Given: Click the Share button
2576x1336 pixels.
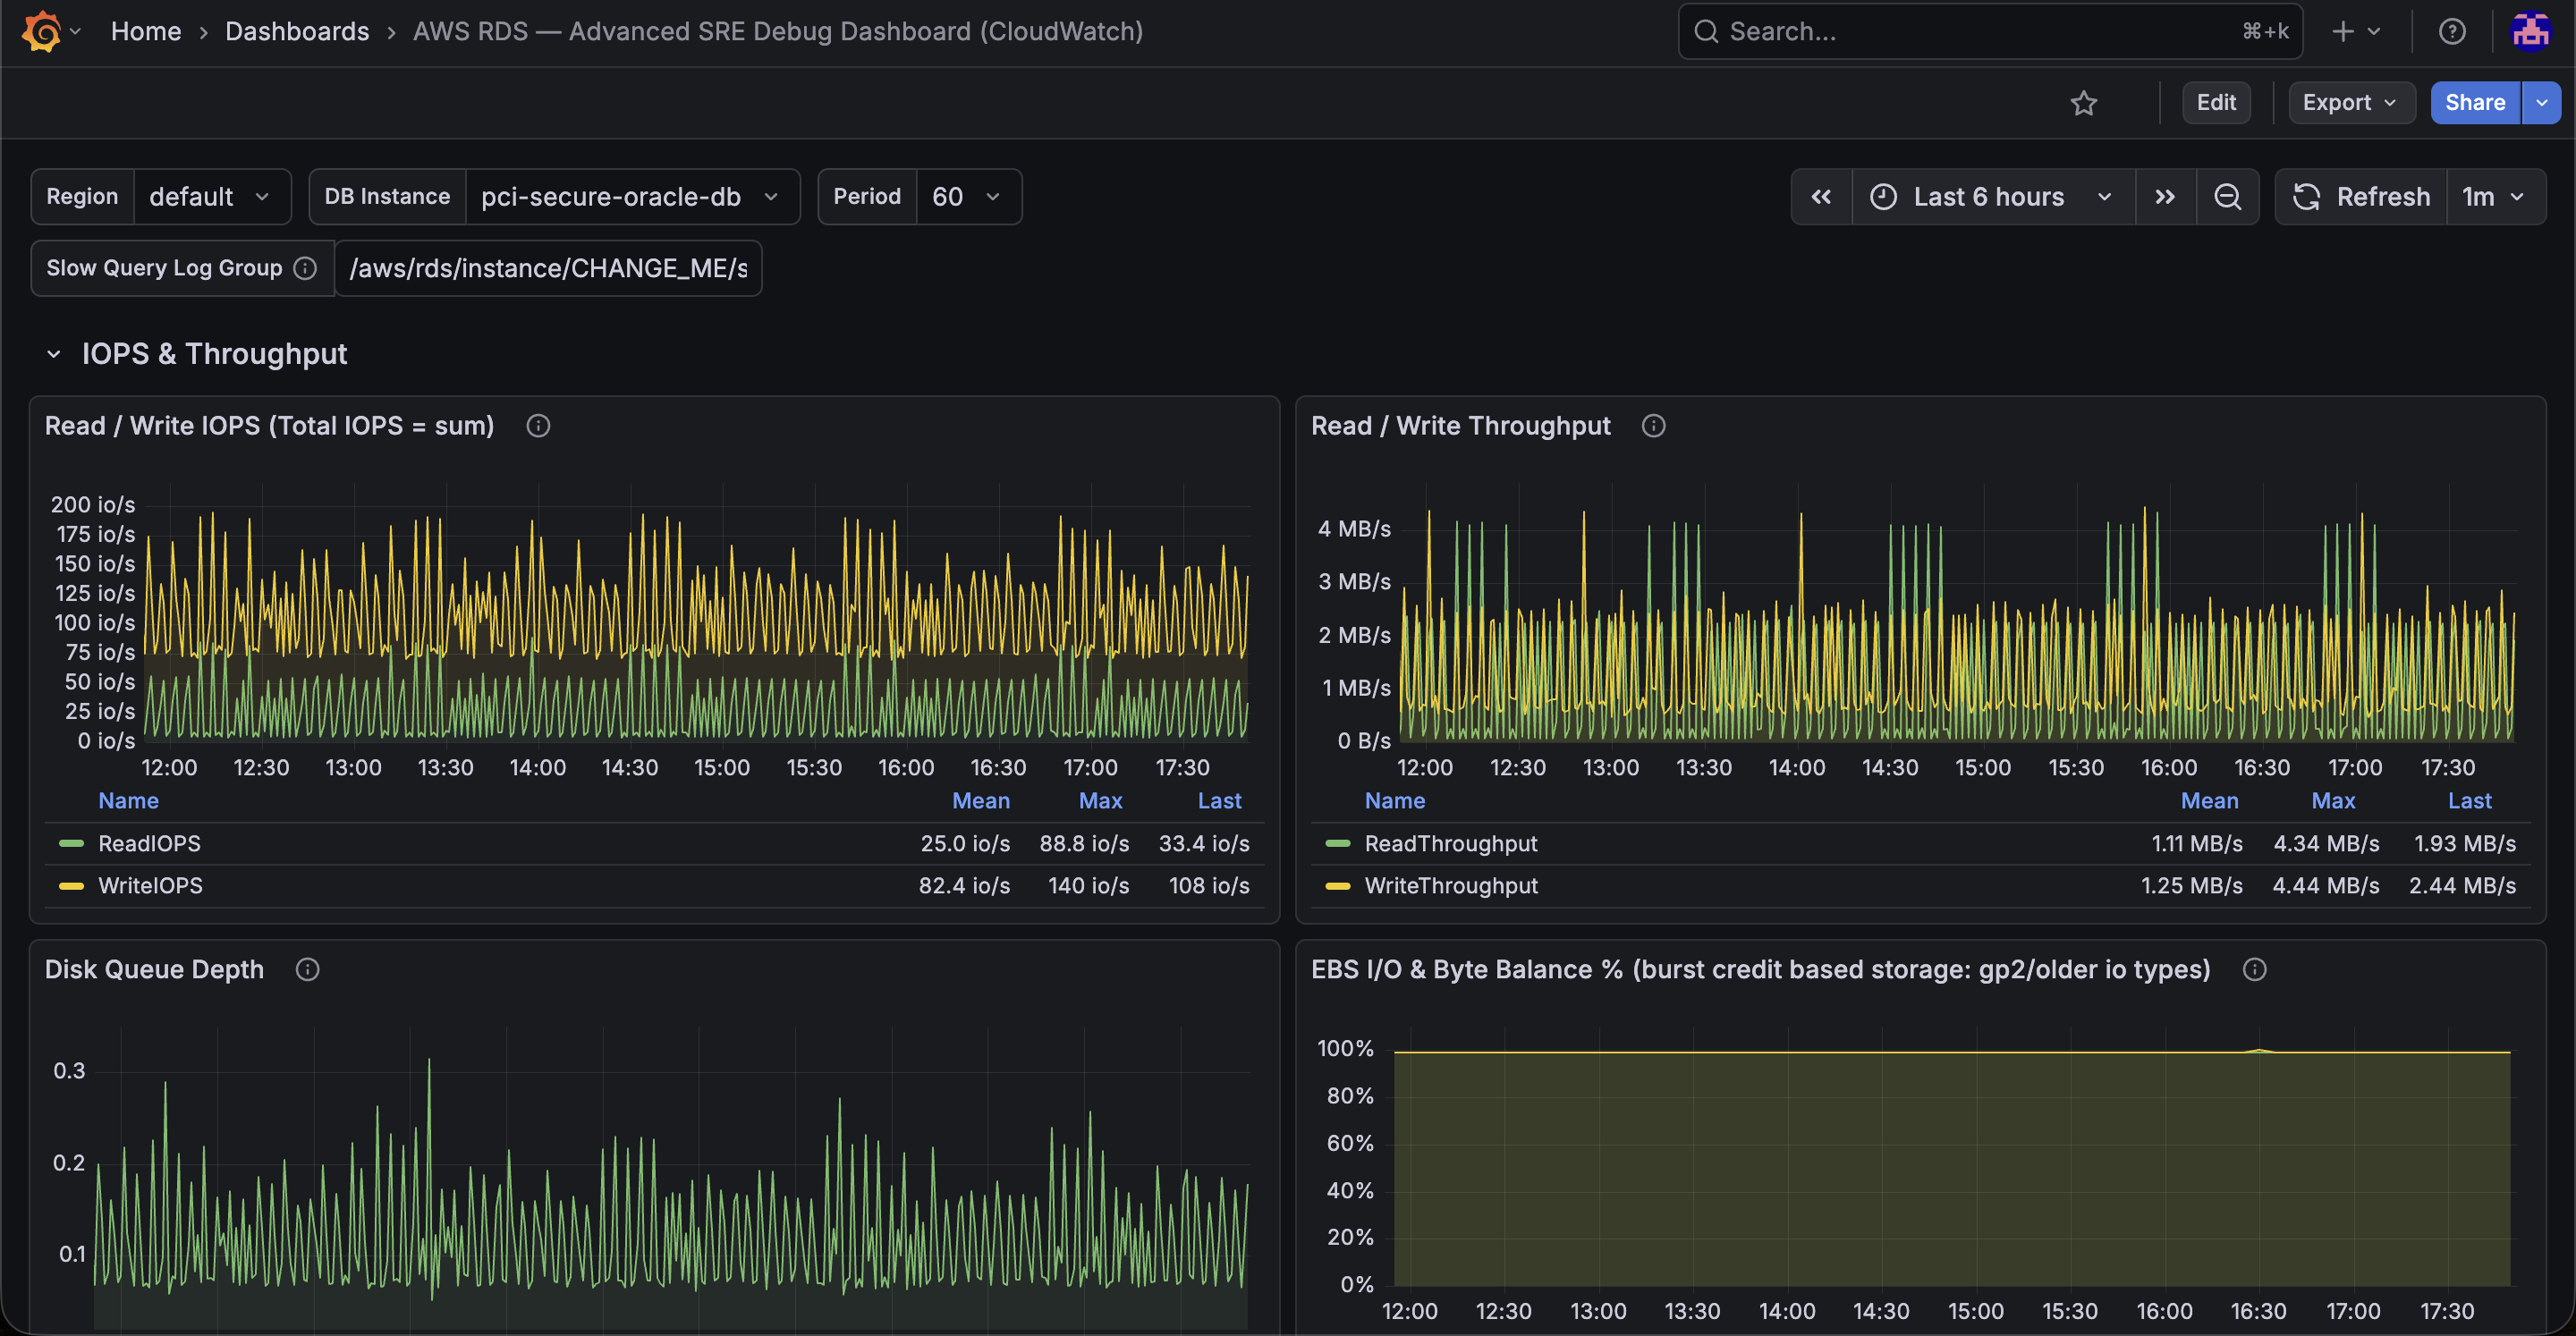Looking at the screenshot, I should tap(2475, 103).
